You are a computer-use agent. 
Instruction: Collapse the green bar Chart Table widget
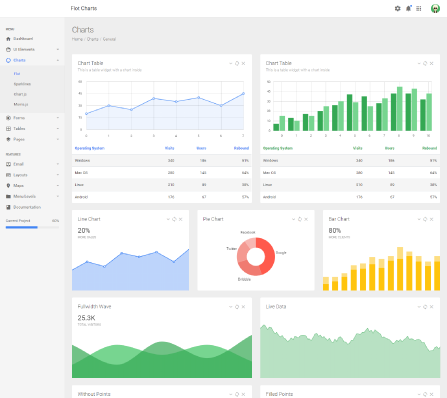[419, 63]
